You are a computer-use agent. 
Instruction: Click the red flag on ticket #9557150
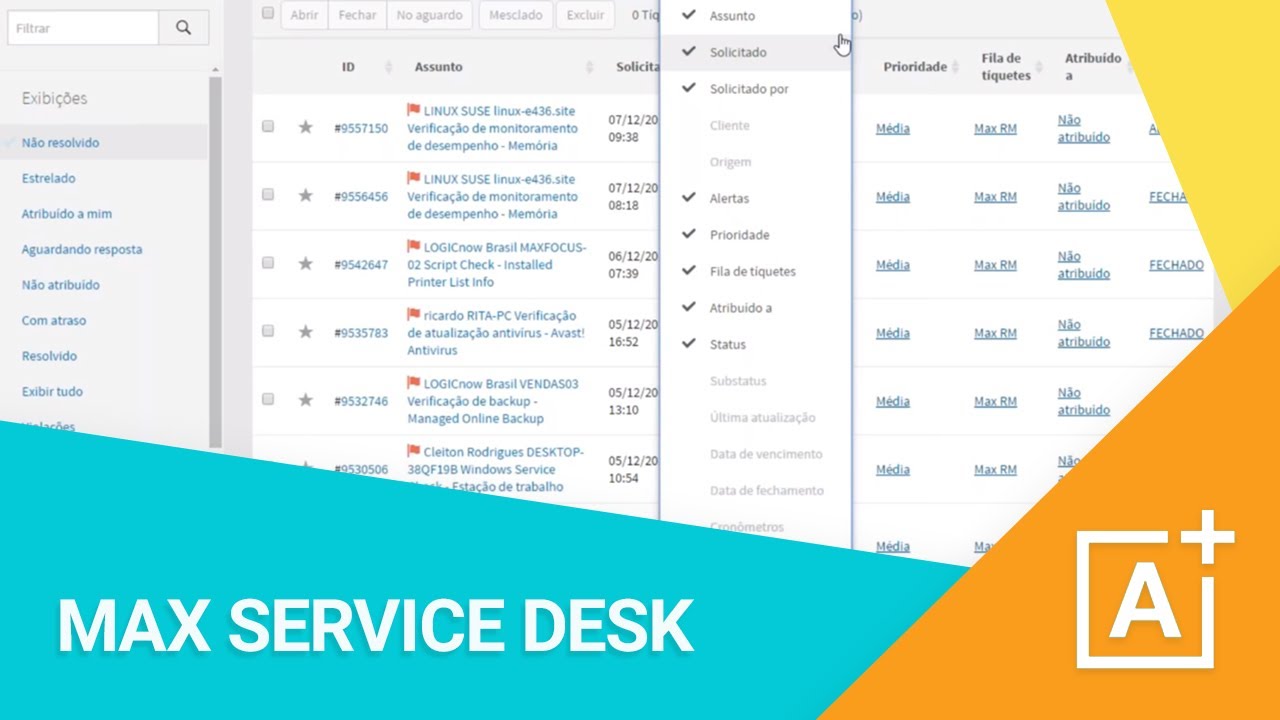coord(413,110)
